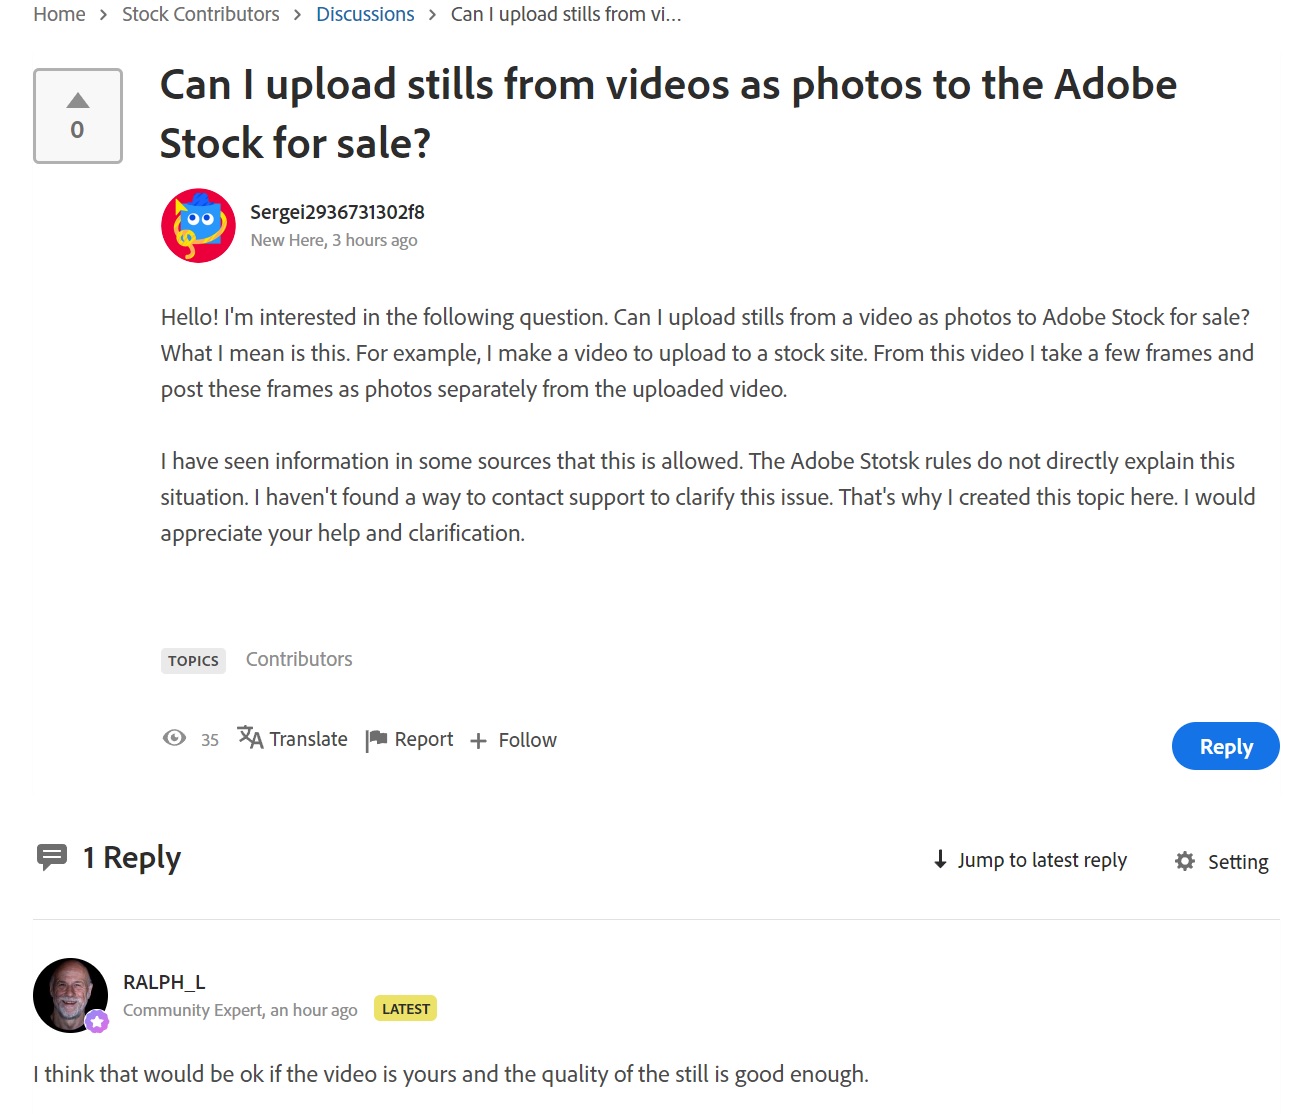The height and width of the screenshot is (1114, 1293).
Task: Click the down arrow to jump to latest reply
Action: (x=940, y=859)
